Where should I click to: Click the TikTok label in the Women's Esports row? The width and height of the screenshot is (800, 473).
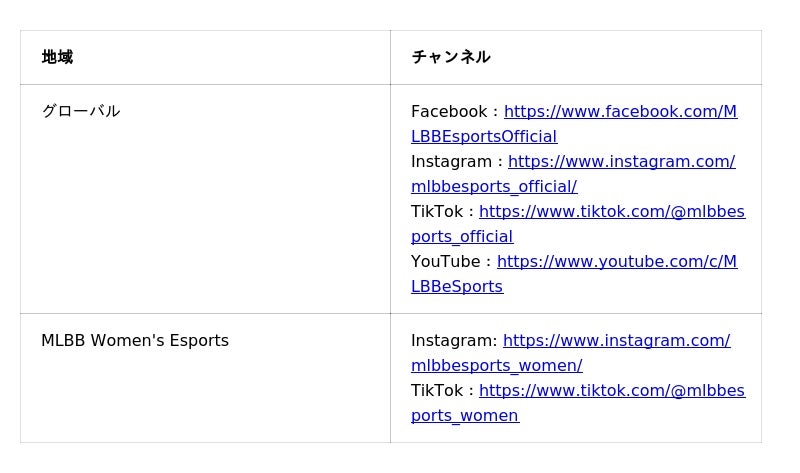click(x=437, y=391)
